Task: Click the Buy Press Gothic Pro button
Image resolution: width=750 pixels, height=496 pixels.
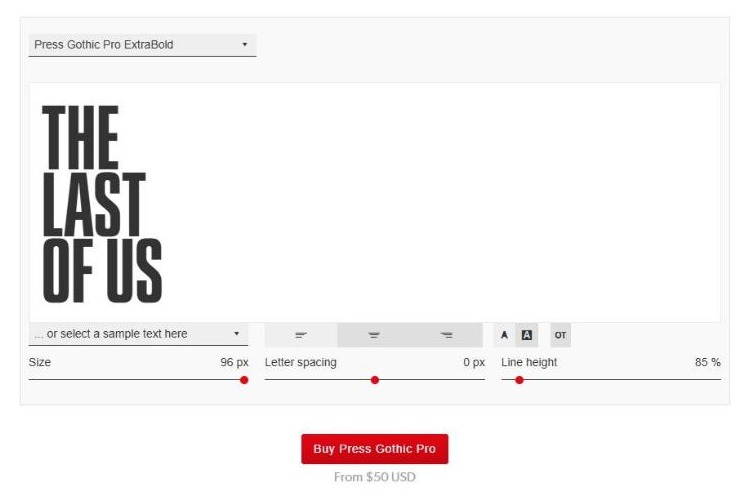Action: click(375, 449)
